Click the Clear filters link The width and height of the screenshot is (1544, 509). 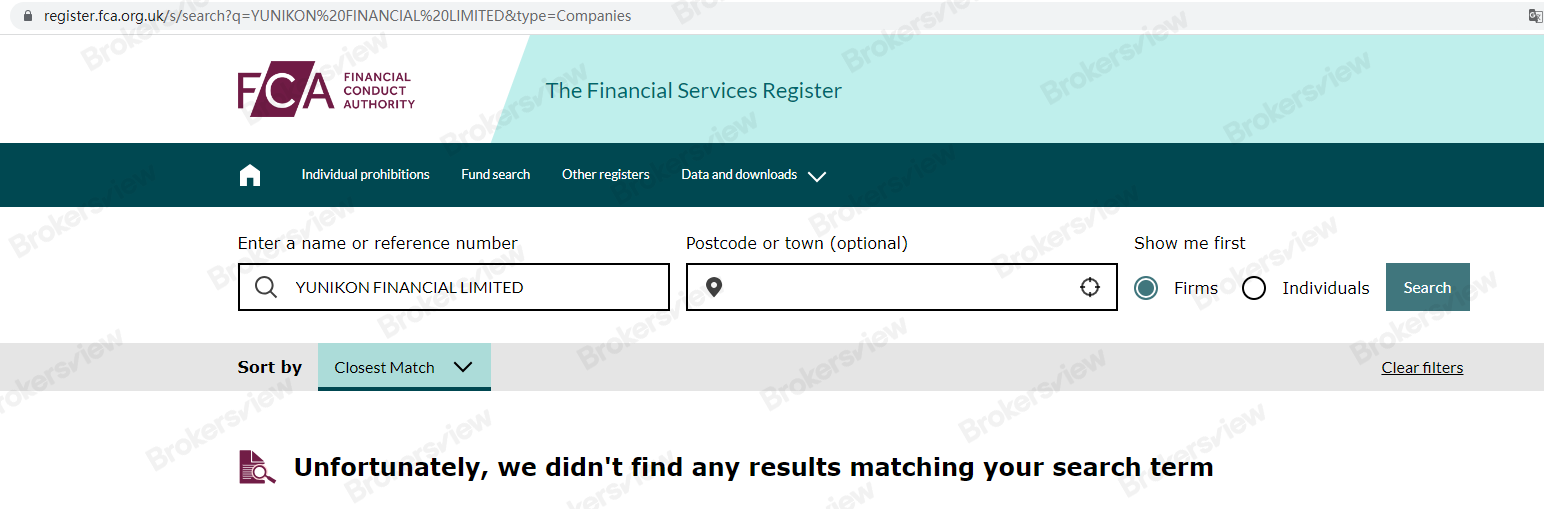point(1422,368)
